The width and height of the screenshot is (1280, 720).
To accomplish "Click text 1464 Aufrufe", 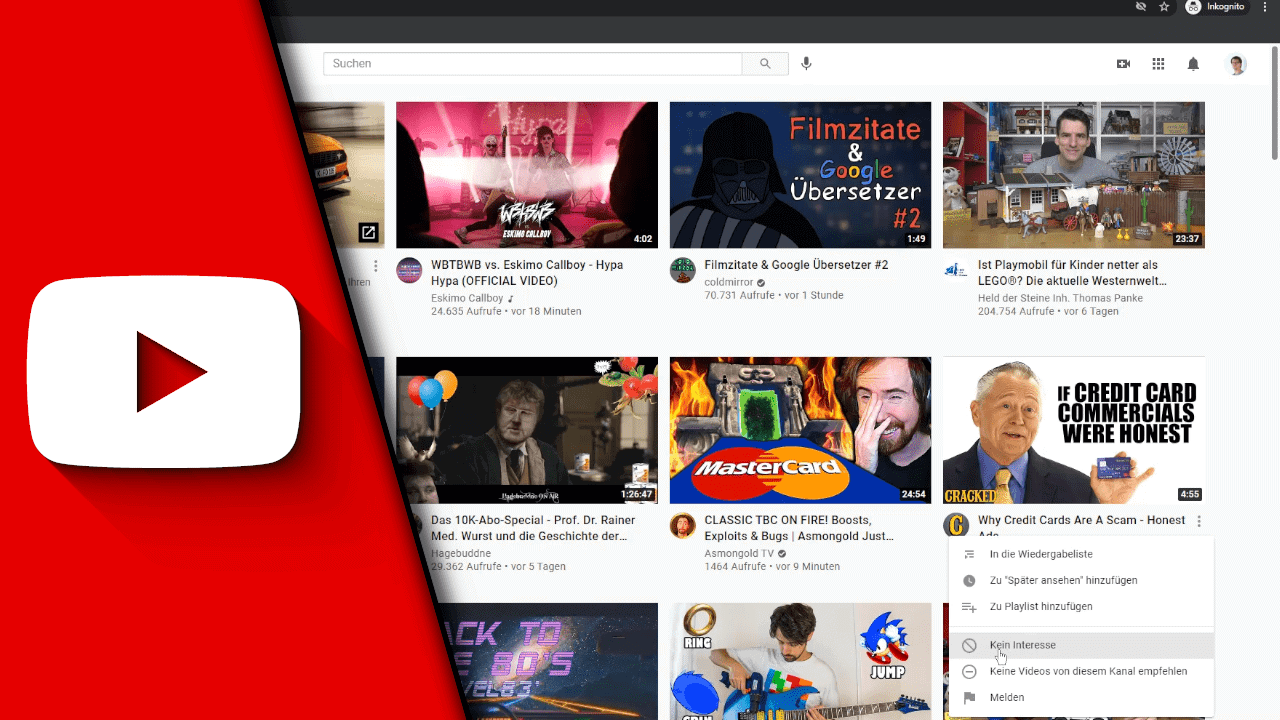I will (736, 566).
